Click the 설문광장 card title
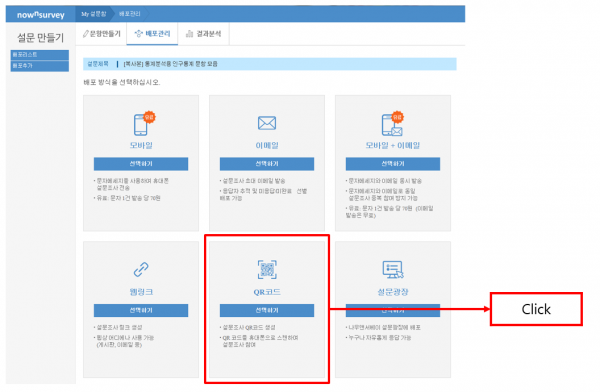This screenshot has height=392, width=600. pos(393,292)
